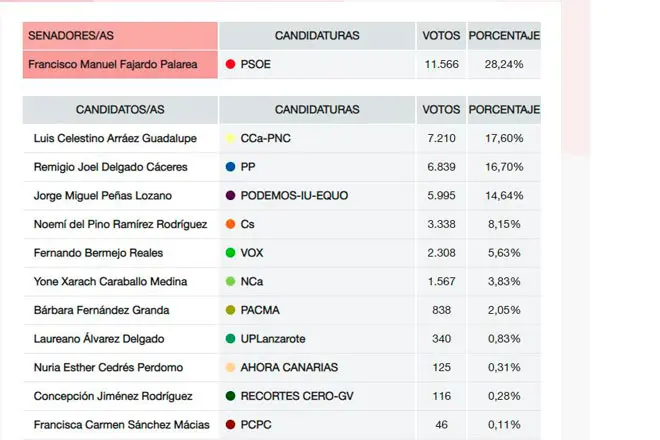Image resolution: width=660 pixels, height=440 pixels.
Task: Click Remigio Joel Delgado Cáceres name
Action: point(110,167)
